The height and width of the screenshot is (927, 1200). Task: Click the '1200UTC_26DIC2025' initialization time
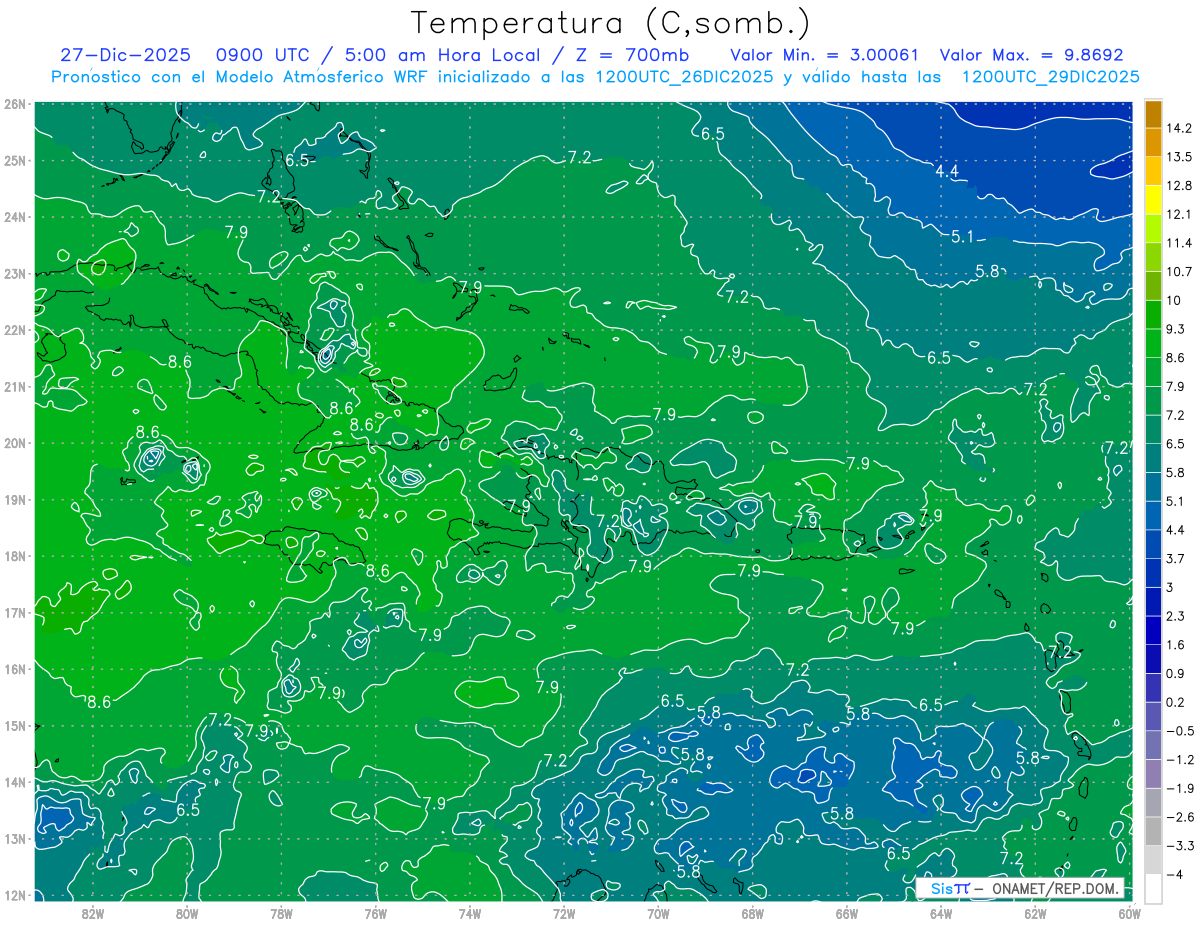[683, 77]
